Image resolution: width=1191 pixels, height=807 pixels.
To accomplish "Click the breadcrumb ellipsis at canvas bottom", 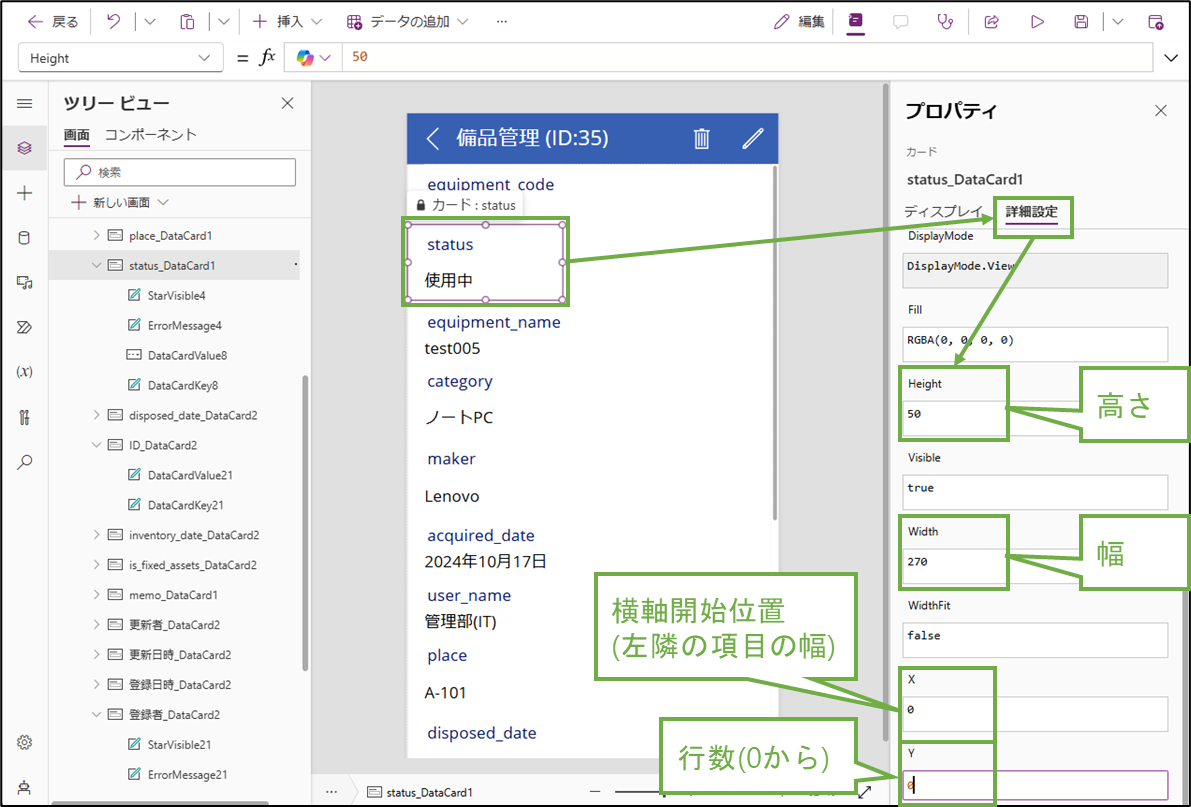I will 331,792.
